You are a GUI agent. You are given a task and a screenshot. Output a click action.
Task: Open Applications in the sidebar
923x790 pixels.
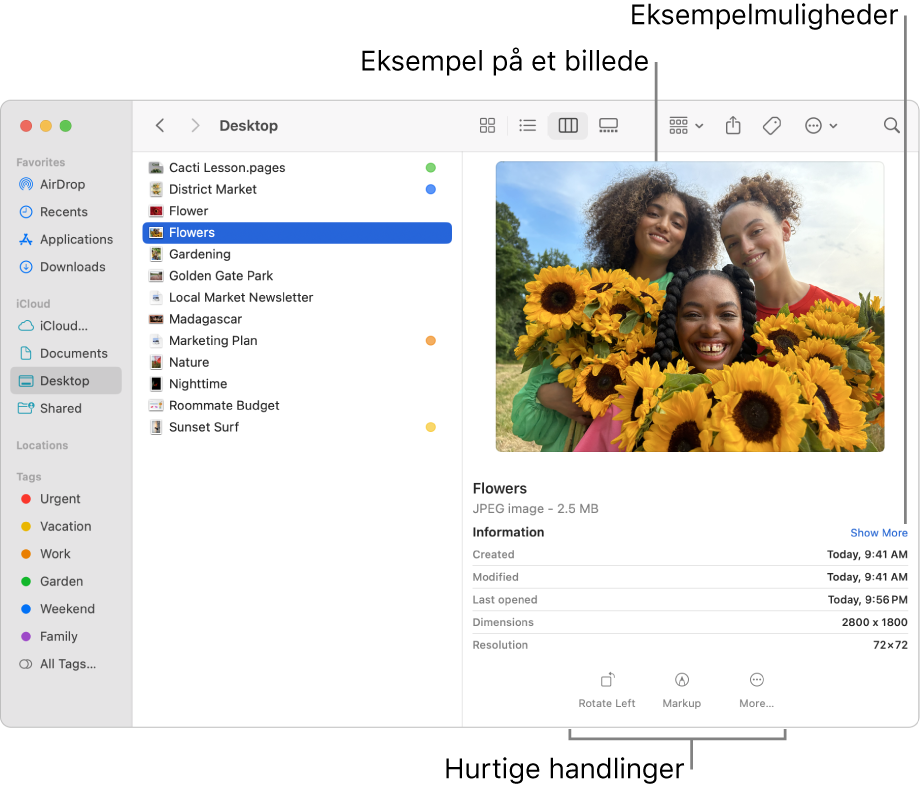(65, 240)
